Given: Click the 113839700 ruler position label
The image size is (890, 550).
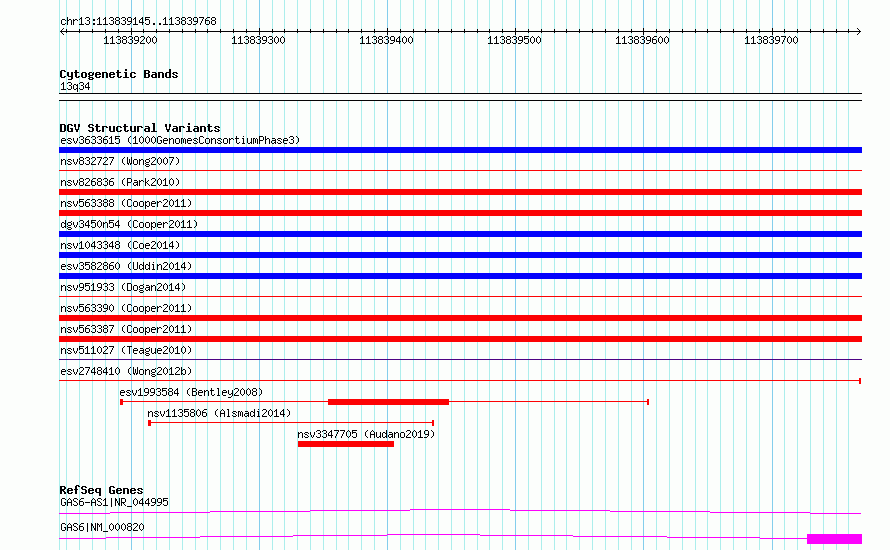Looking at the screenshot, I should [771, 40].
